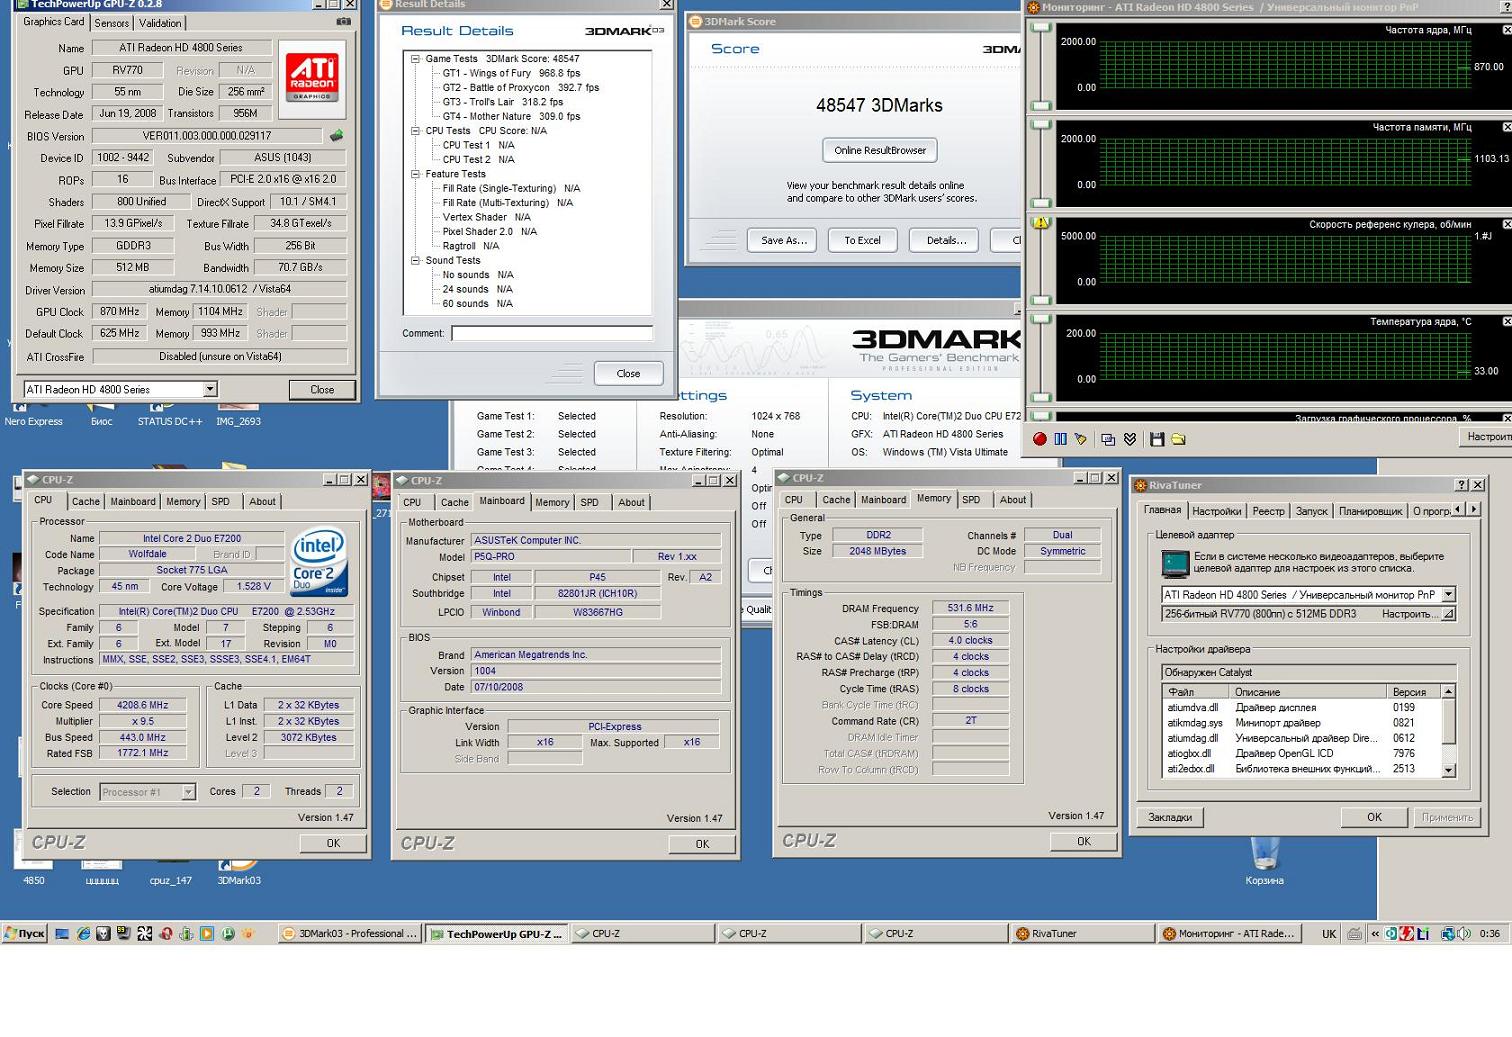Select GT2 - Battle of Proxycon result row
Image resolution: width=1512 pixels, height=1037 pixels.
(x=521, y=87)
